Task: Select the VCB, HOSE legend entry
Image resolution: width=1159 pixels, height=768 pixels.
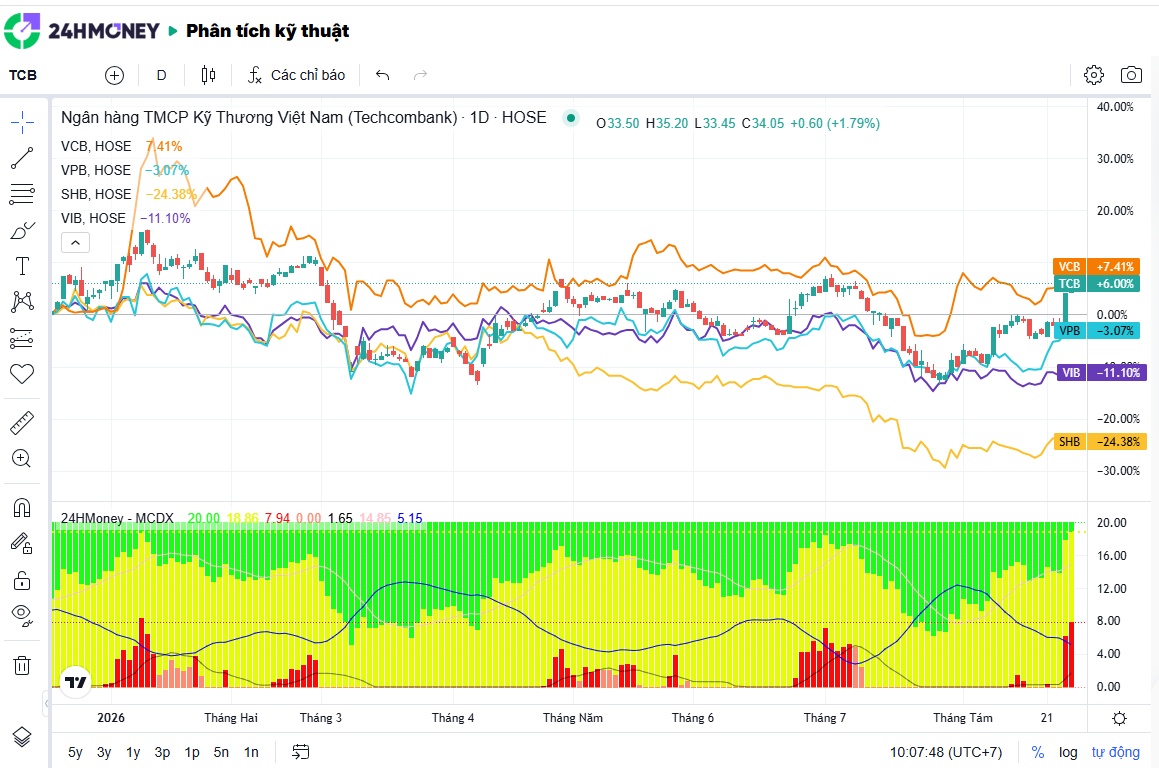Action: 96,146
